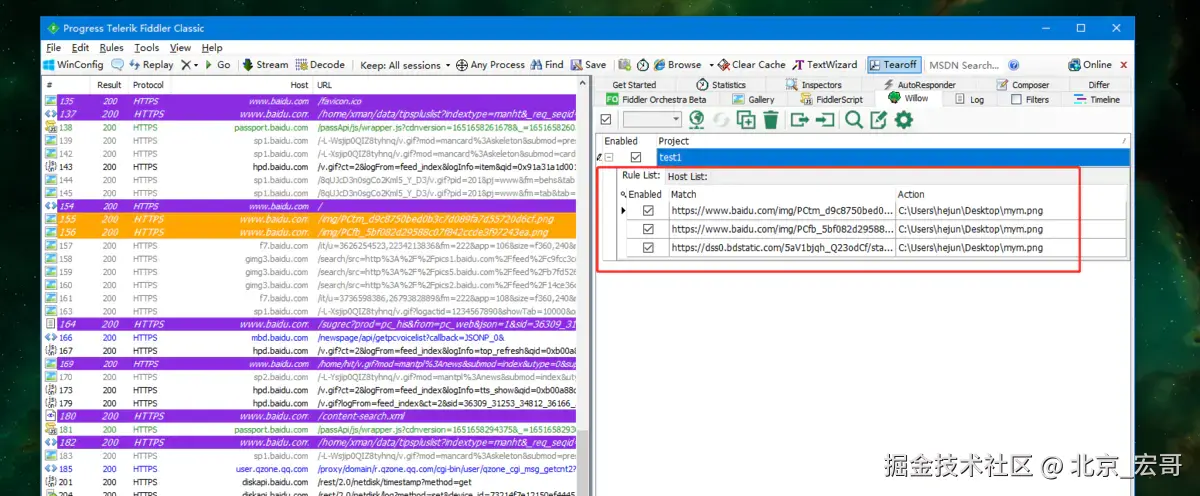Click the timer stopwatch toolbar icon
Screen dimensions: 1200x496
[642, 65]
